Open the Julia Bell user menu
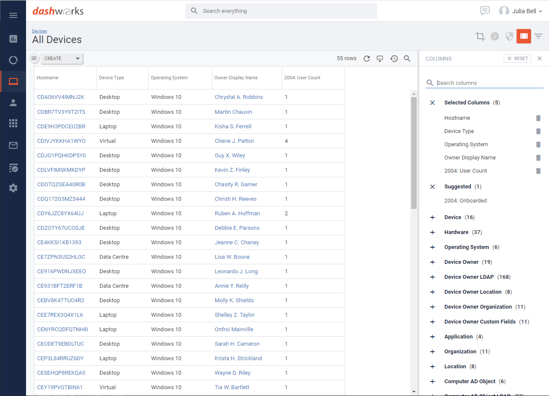This screenshot has width=549, height=396. point(520,11)
